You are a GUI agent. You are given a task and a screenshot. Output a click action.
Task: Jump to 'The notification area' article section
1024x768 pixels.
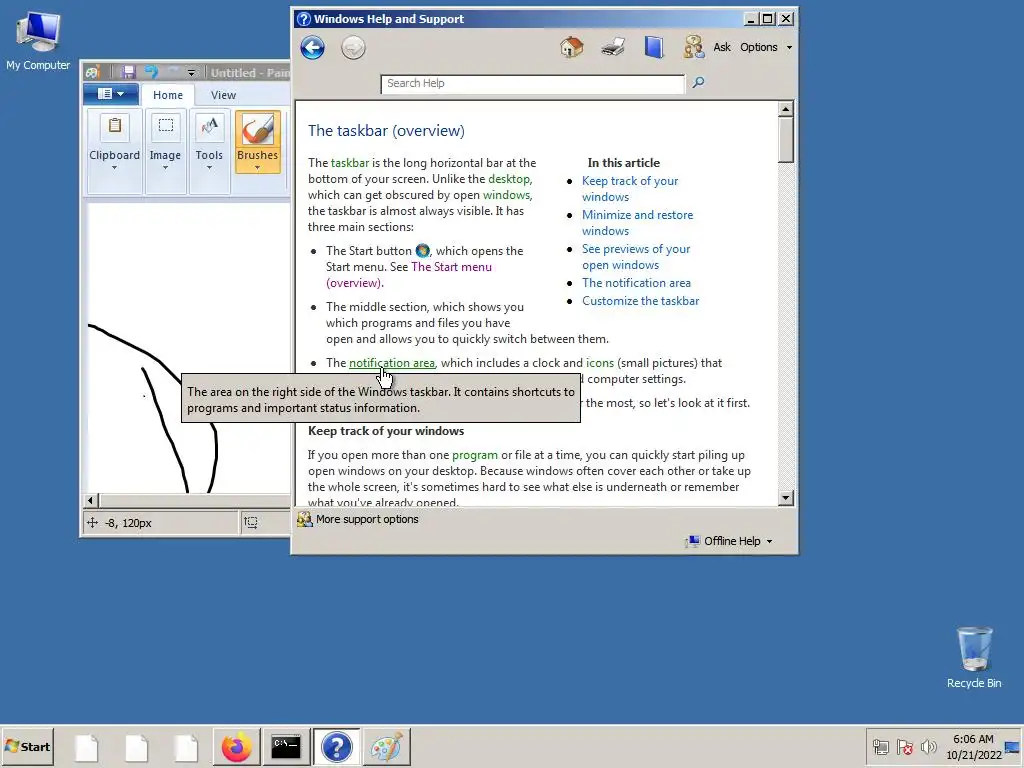(636, 283)
